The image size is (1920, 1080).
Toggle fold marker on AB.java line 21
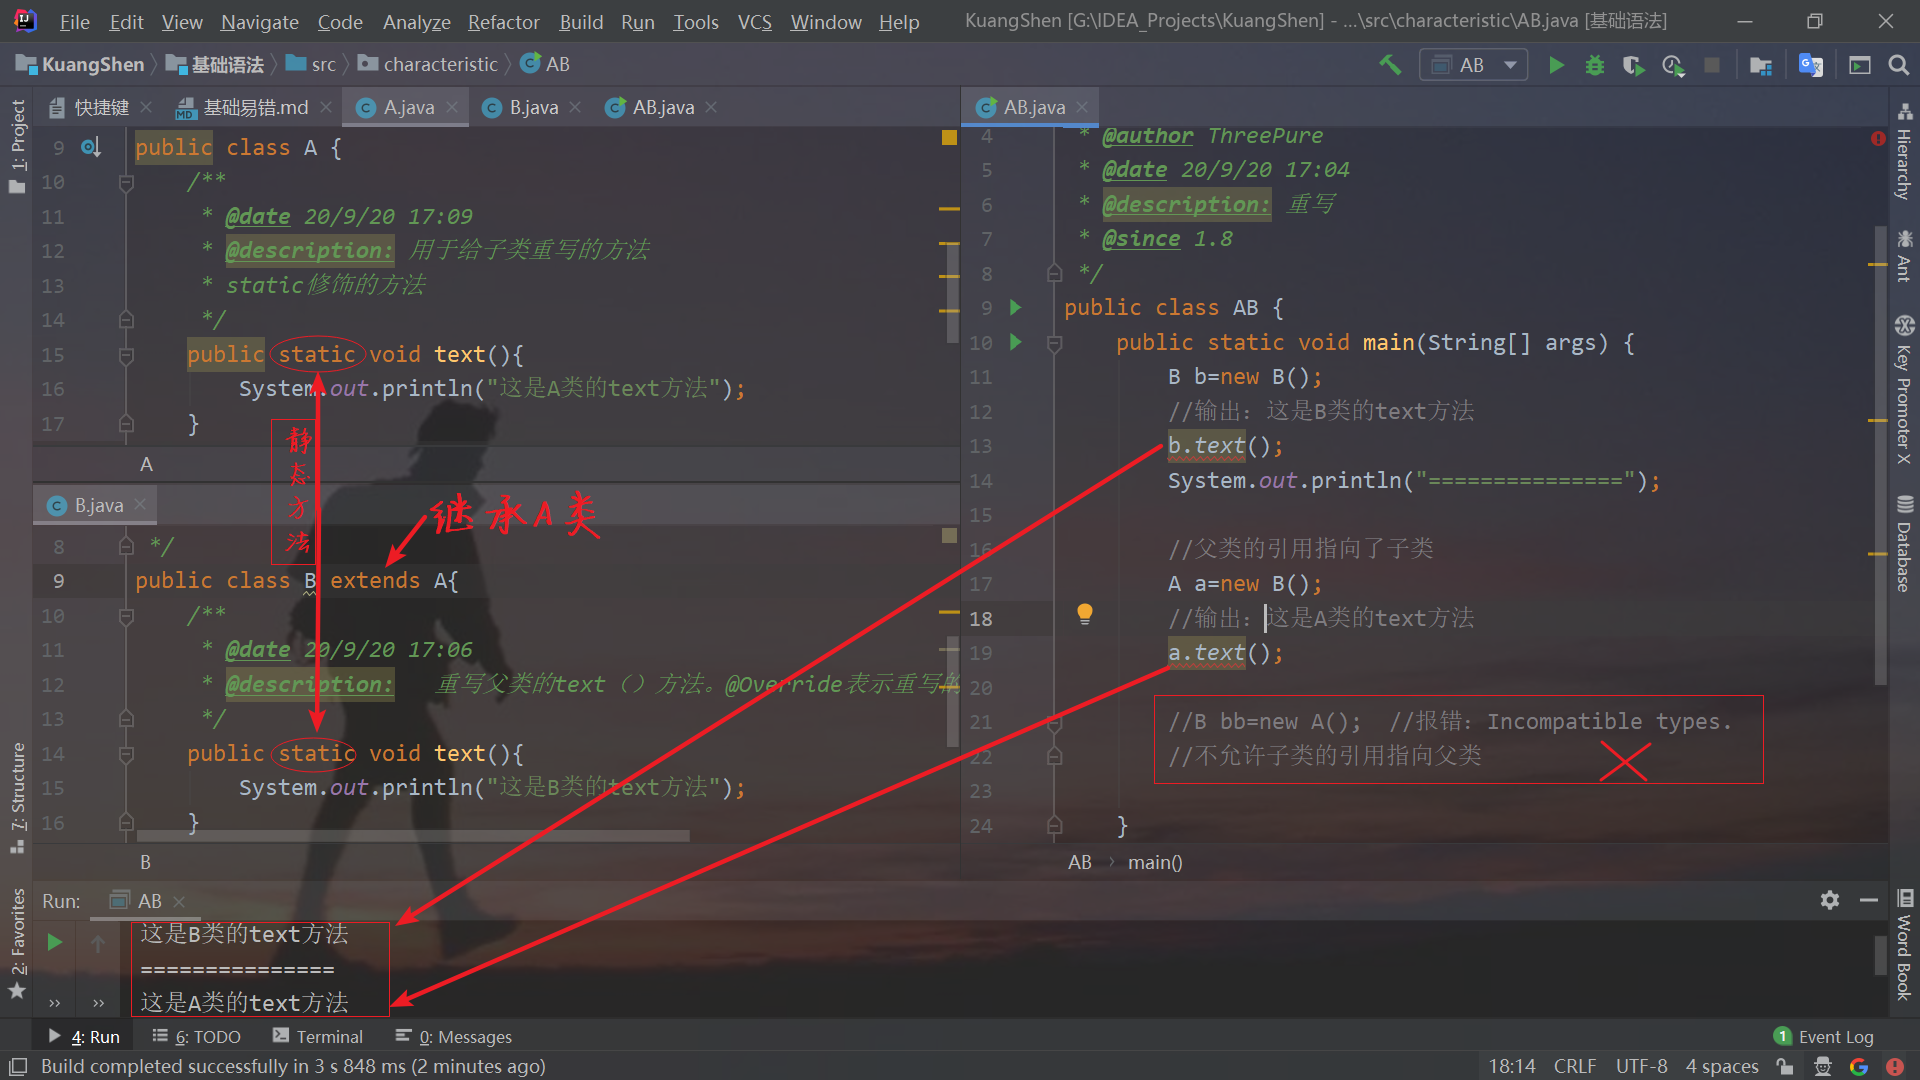click(x=1054, y=722)
